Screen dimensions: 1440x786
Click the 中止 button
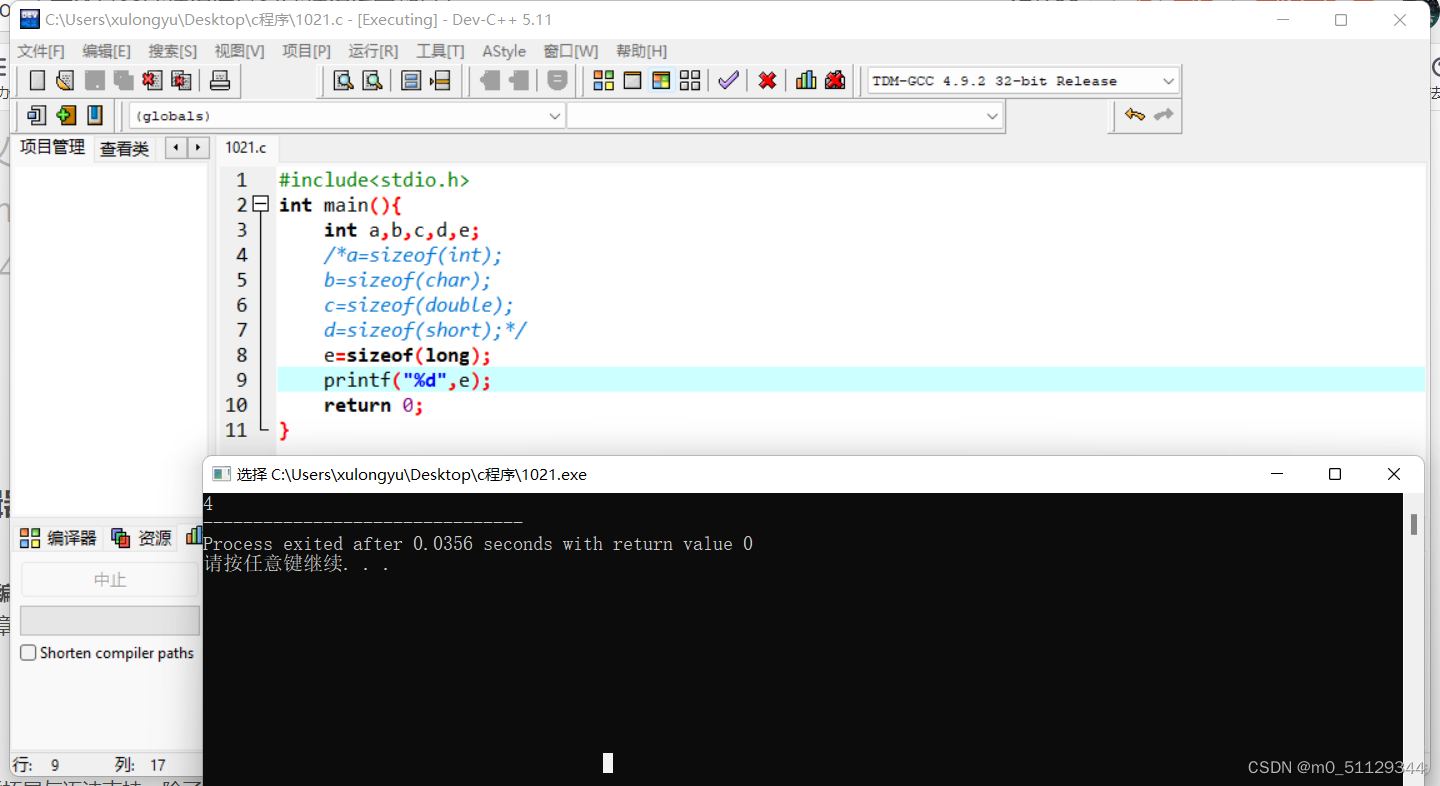pos(110,580)
